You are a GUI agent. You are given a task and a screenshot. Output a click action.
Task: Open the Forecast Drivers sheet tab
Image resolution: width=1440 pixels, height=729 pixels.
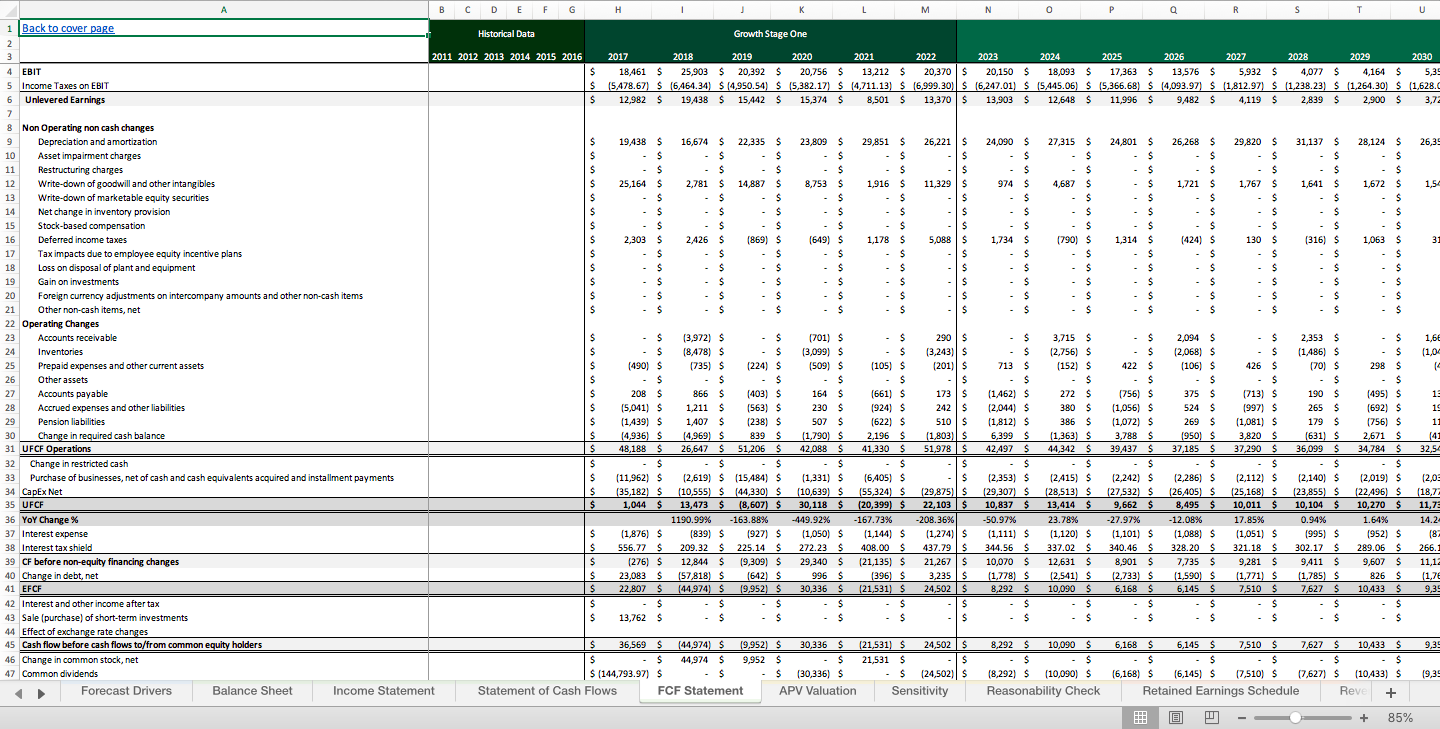[126, 691]
